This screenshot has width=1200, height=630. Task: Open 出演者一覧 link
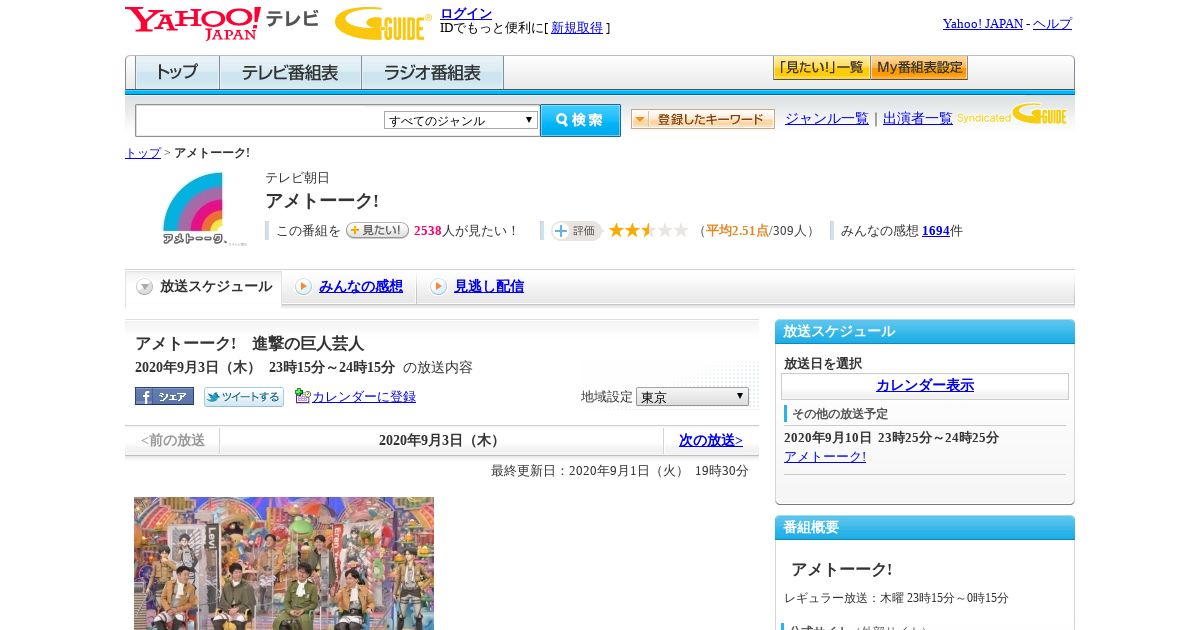[x=918, y=118]
